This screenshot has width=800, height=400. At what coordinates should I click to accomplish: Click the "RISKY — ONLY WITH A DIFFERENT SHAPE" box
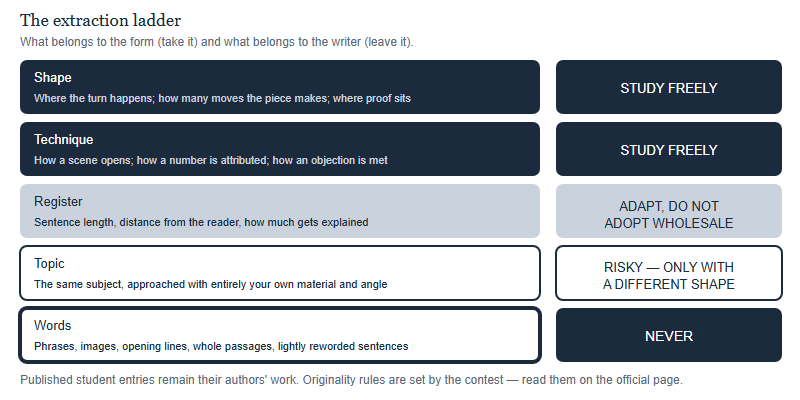coord(668,273)
